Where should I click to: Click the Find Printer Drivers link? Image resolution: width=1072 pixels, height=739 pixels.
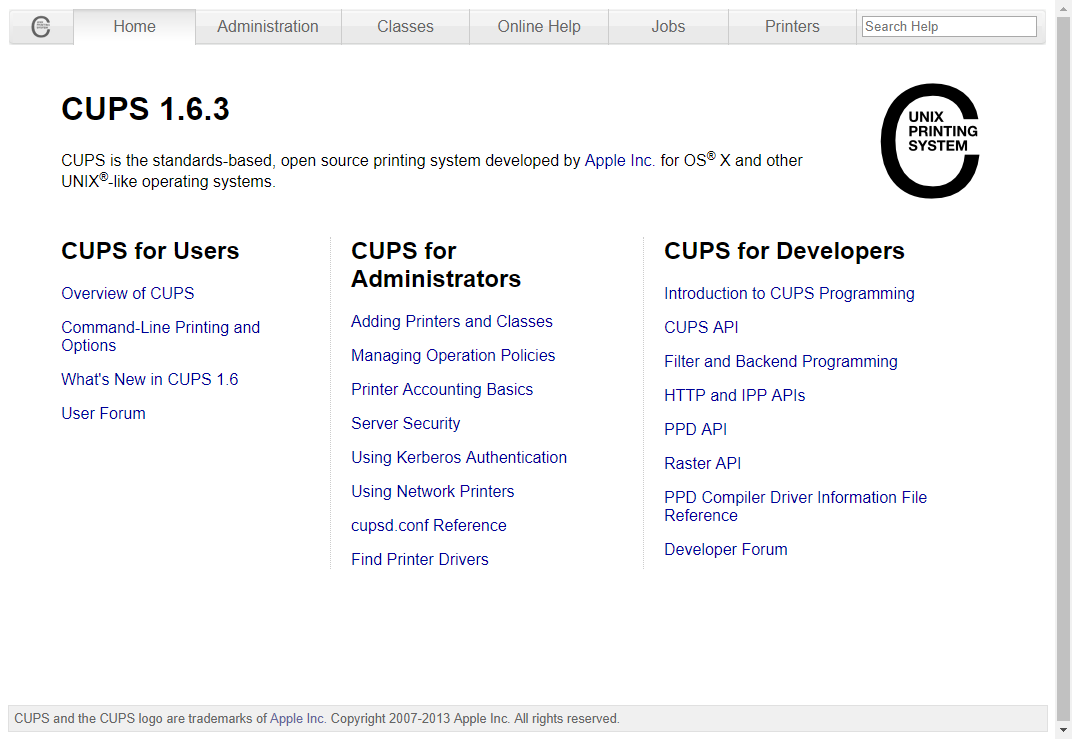[x=420, y=560]
